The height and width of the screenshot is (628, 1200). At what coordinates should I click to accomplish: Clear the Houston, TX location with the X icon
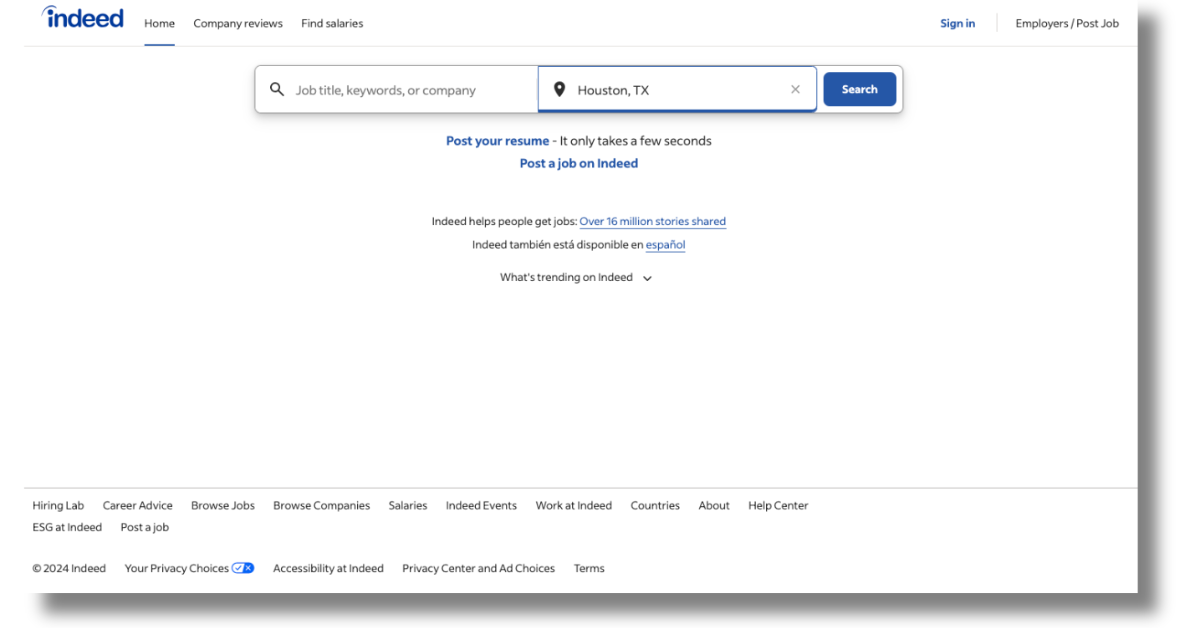click(795, 89)
